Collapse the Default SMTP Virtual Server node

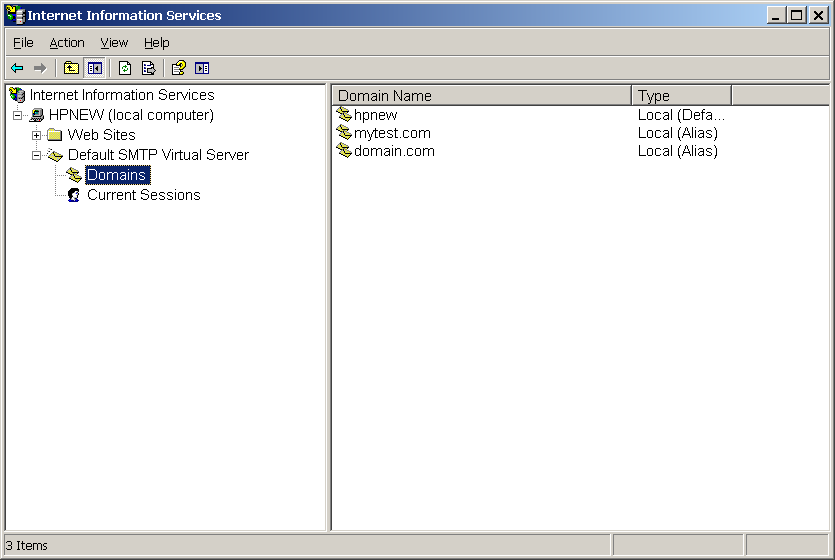36,155
